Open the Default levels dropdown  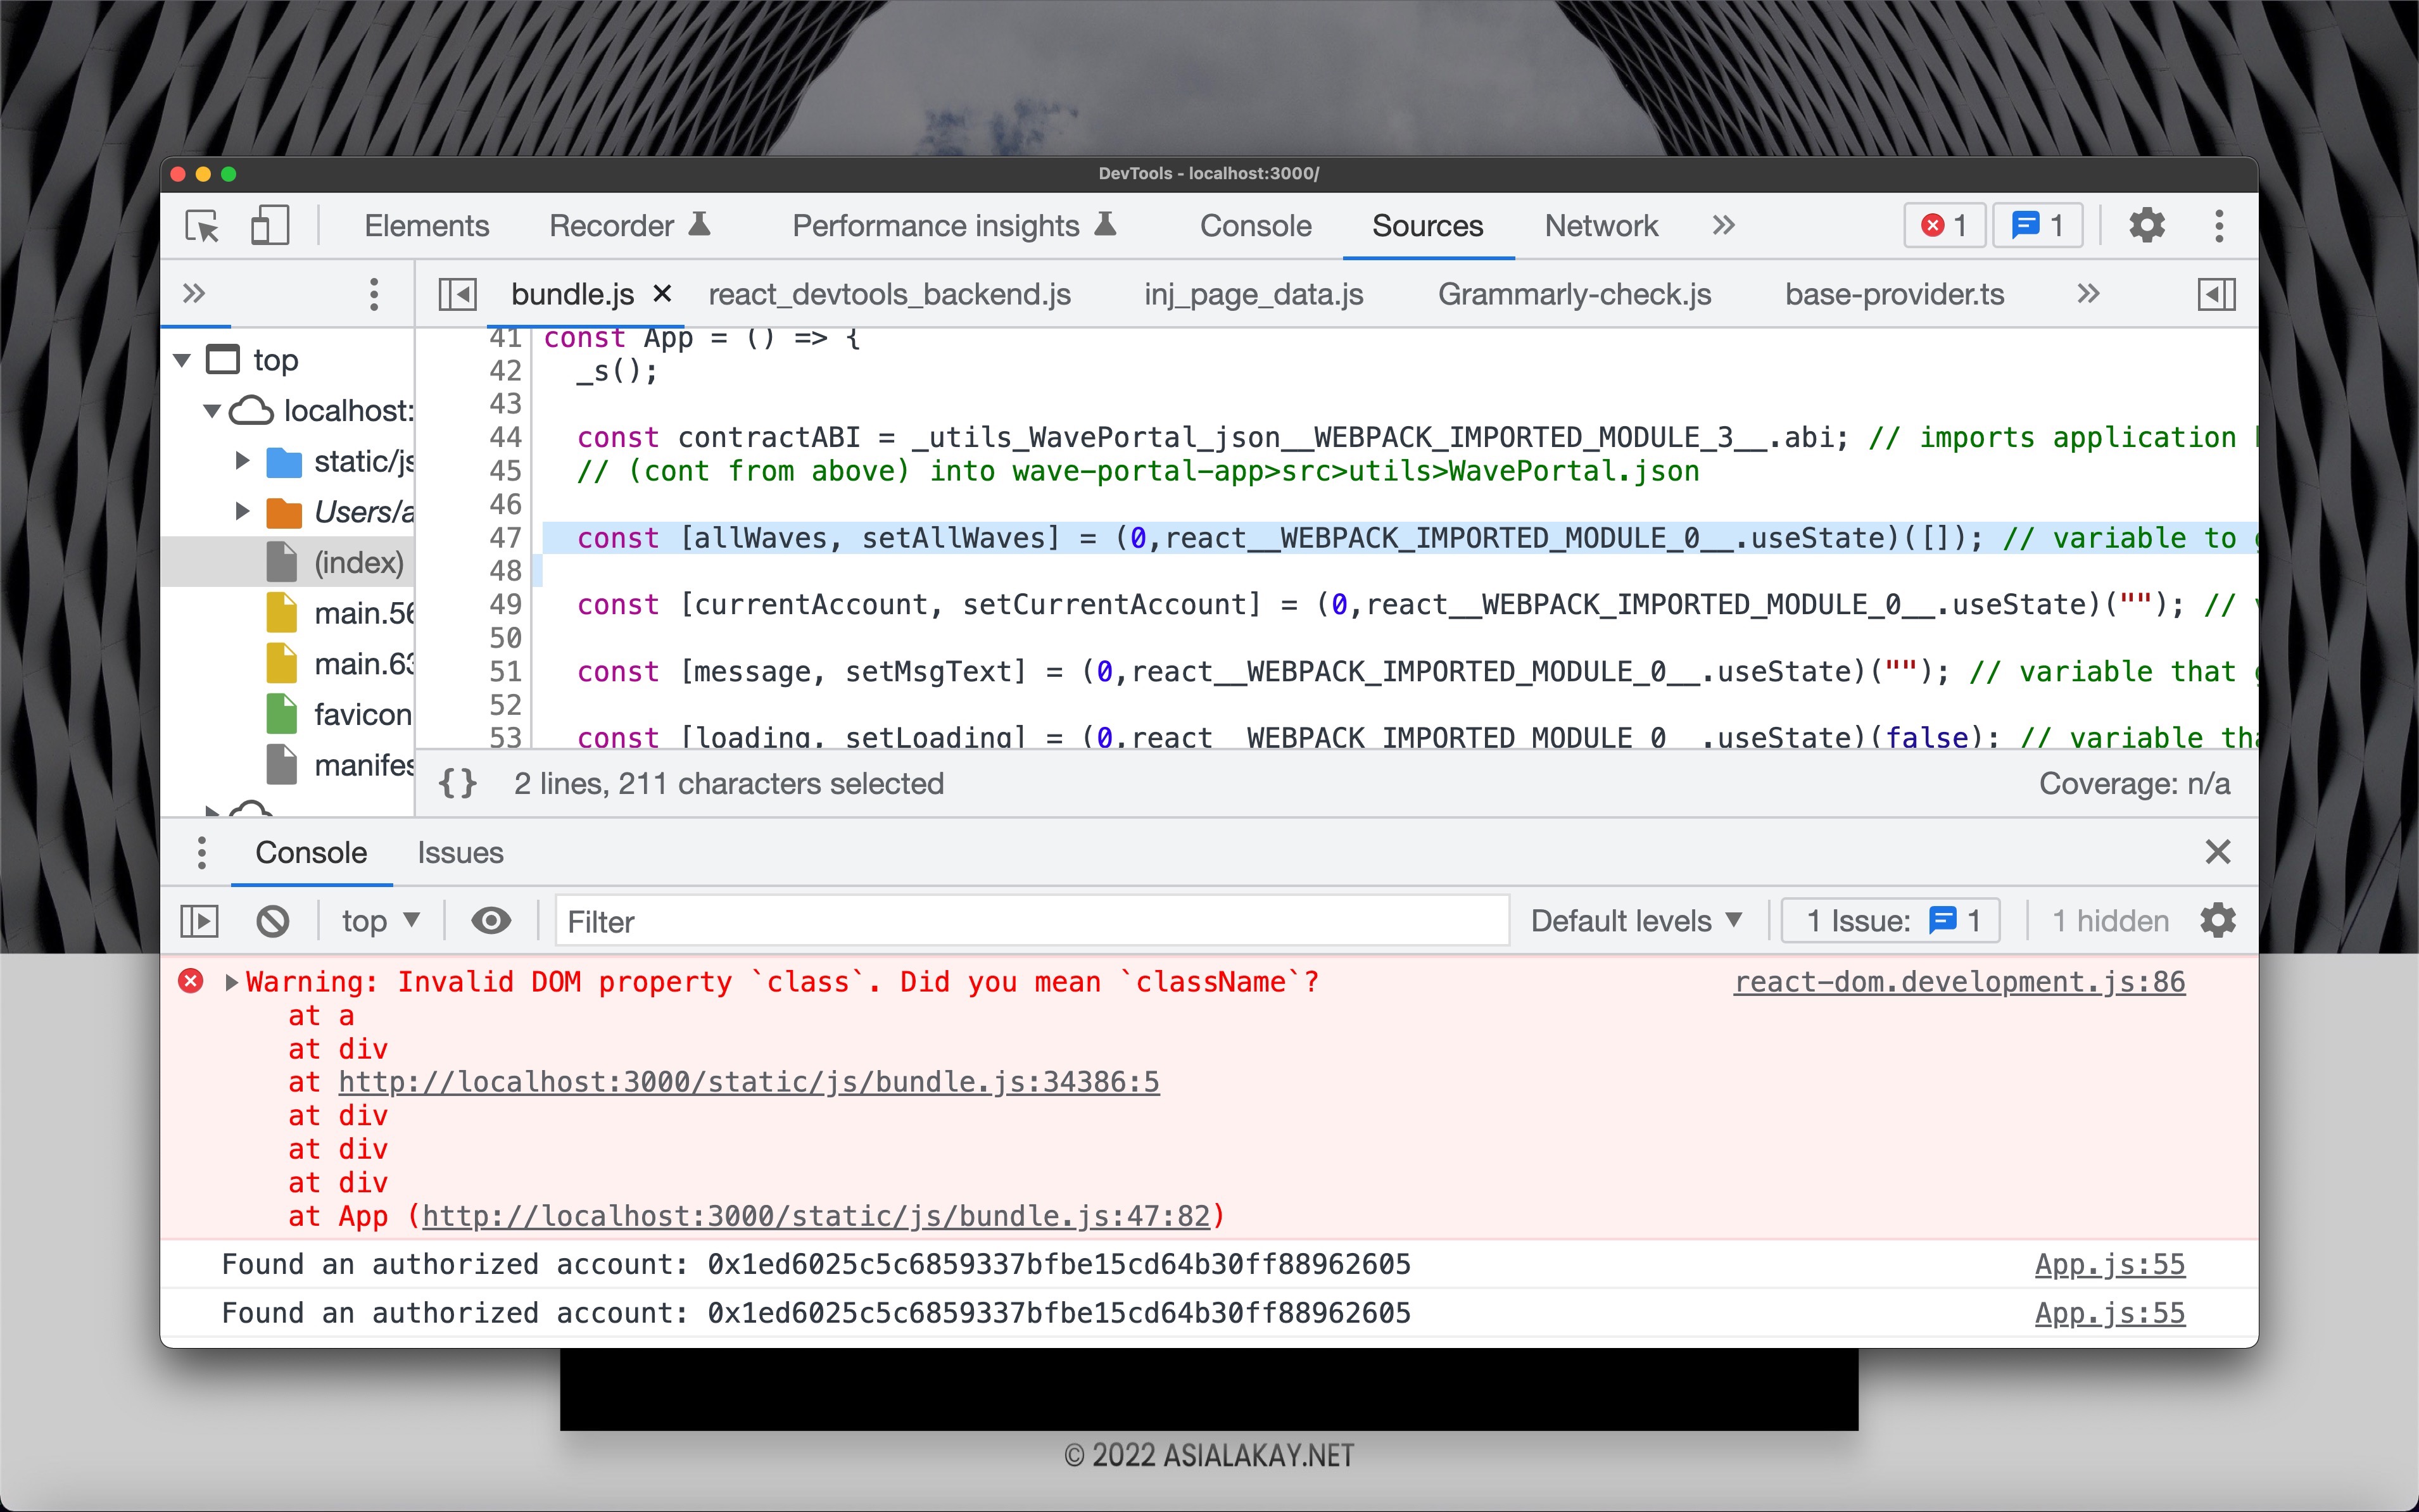point(1636,921)
